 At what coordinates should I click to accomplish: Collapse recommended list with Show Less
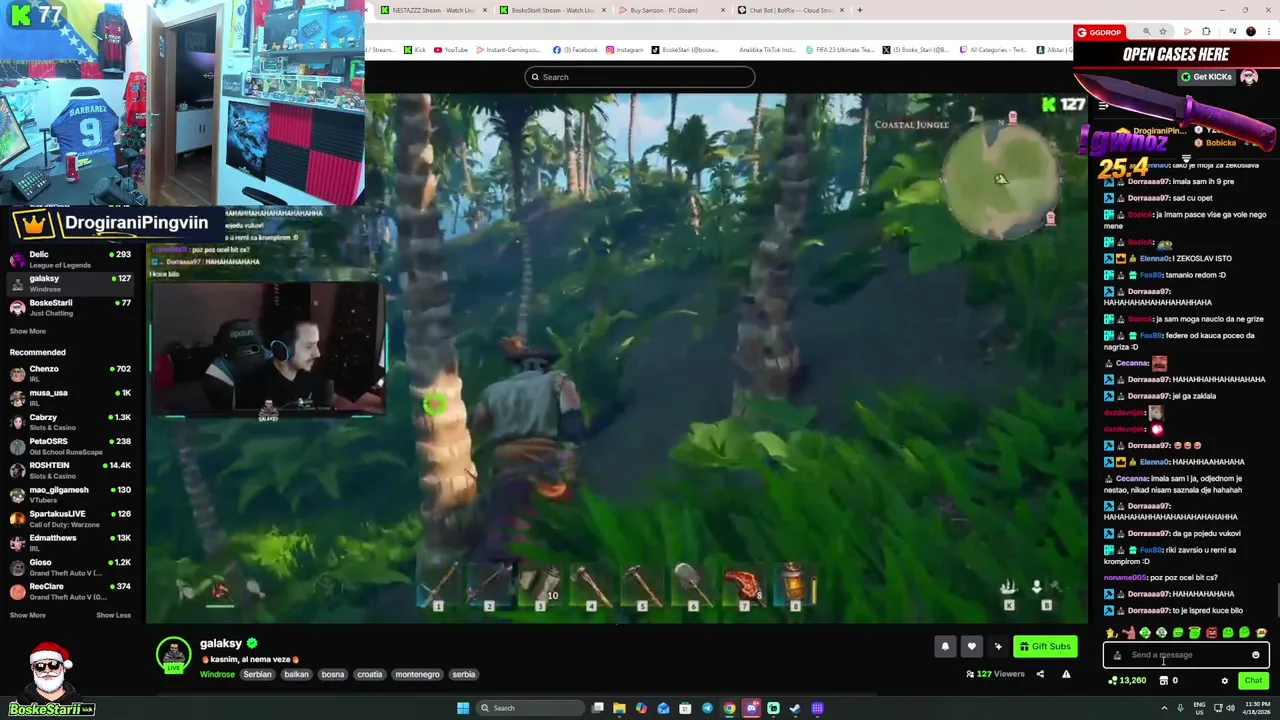pos(113,615)
